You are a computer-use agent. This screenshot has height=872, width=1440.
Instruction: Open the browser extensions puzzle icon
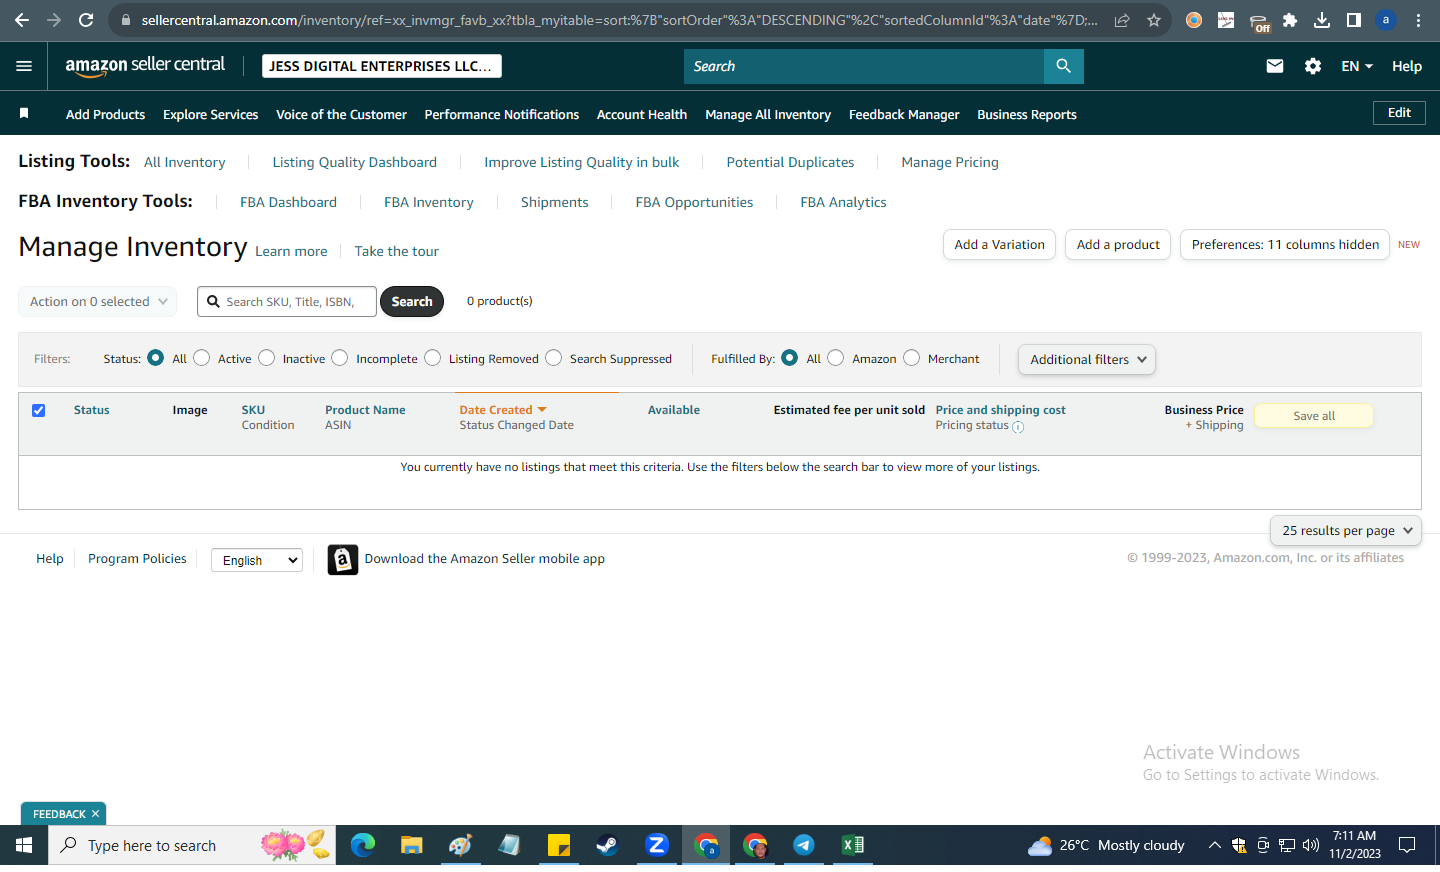coord(1290,20)
